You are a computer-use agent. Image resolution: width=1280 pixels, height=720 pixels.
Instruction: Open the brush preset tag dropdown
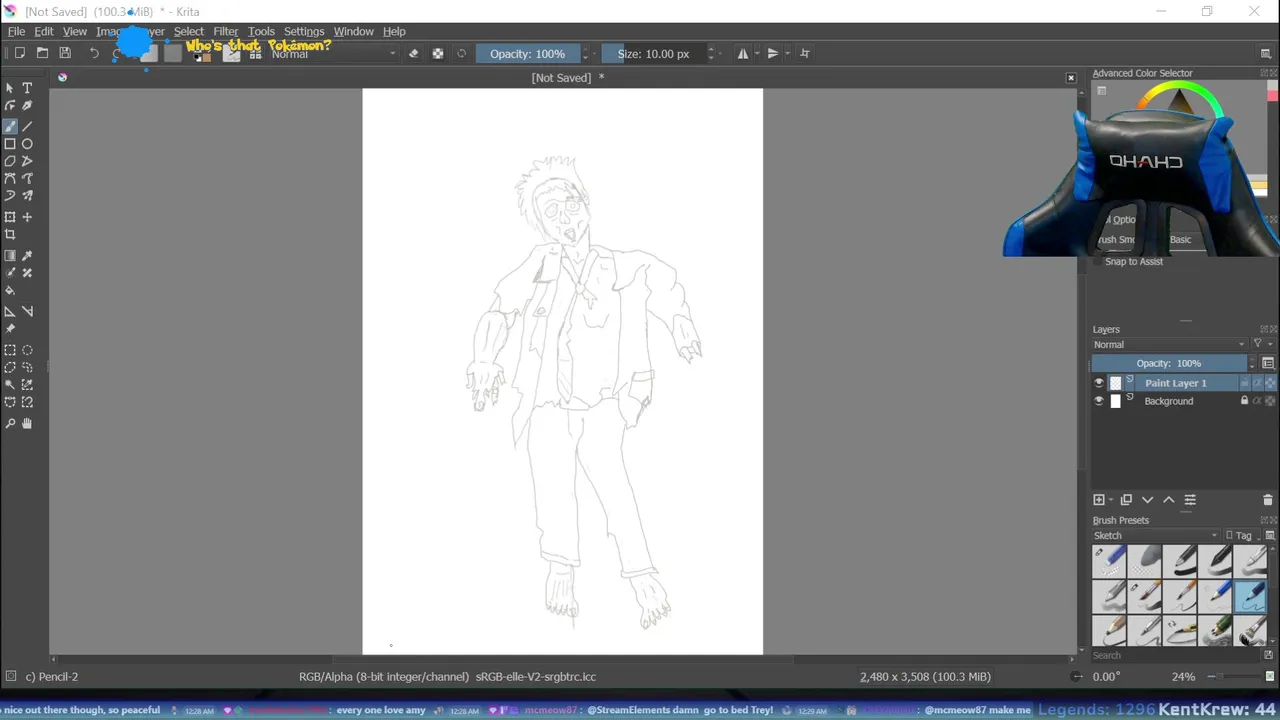coord(1156,535)
